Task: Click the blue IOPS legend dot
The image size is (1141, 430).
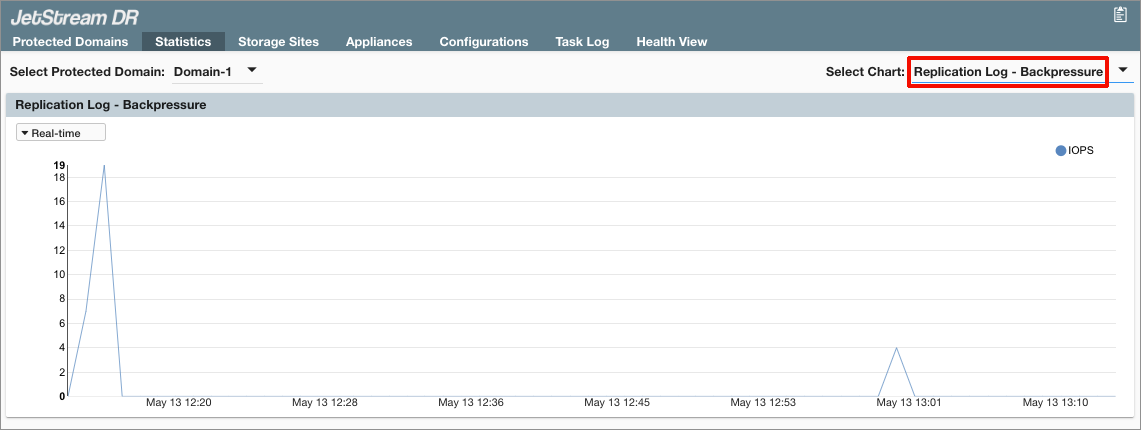Action: click(1061, 150)
